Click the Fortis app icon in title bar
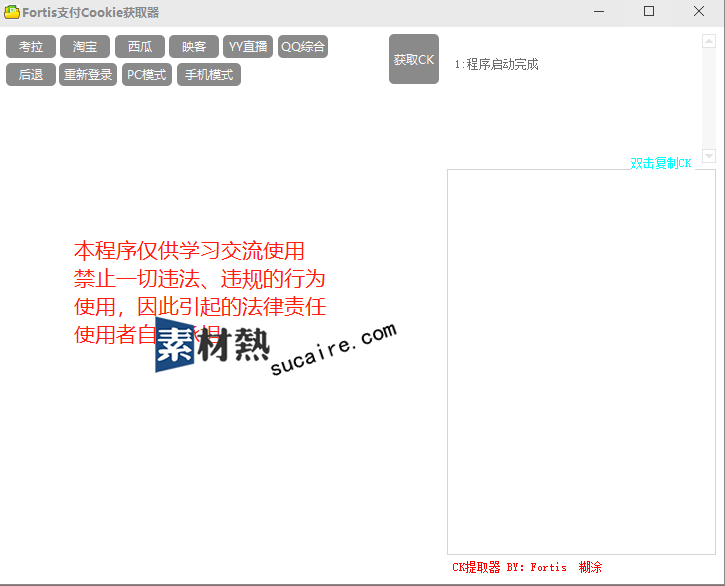 [12, 12]
